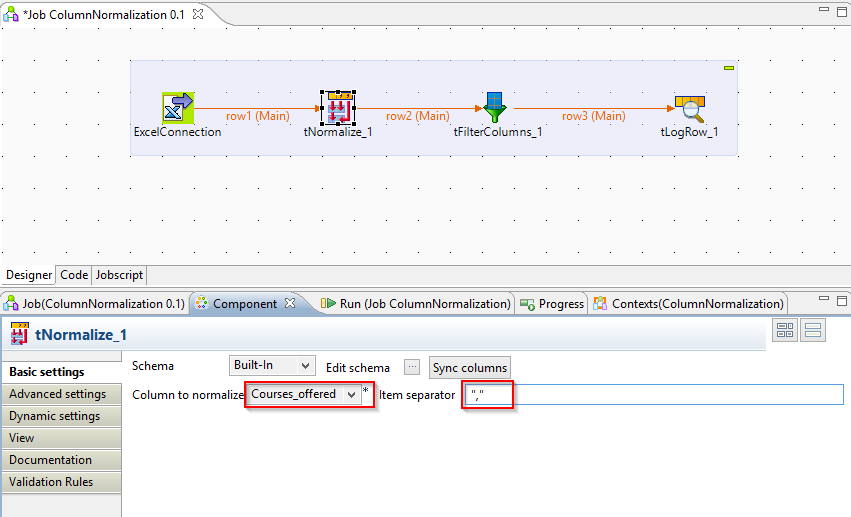Minimize the editor area panel
The width and height of the screenshot is (851, 517).
click(x=824, y=9)
